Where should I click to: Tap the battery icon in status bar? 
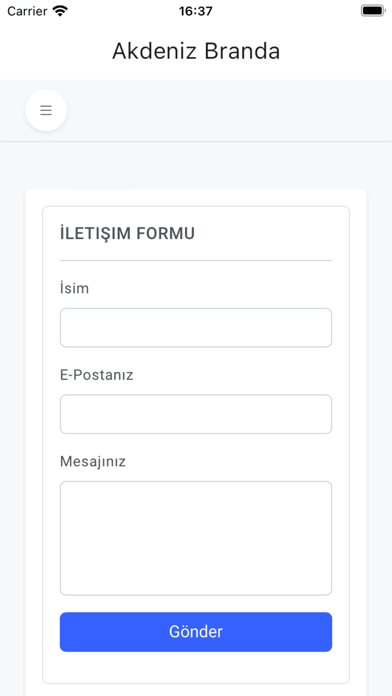[x=372, y=11]
